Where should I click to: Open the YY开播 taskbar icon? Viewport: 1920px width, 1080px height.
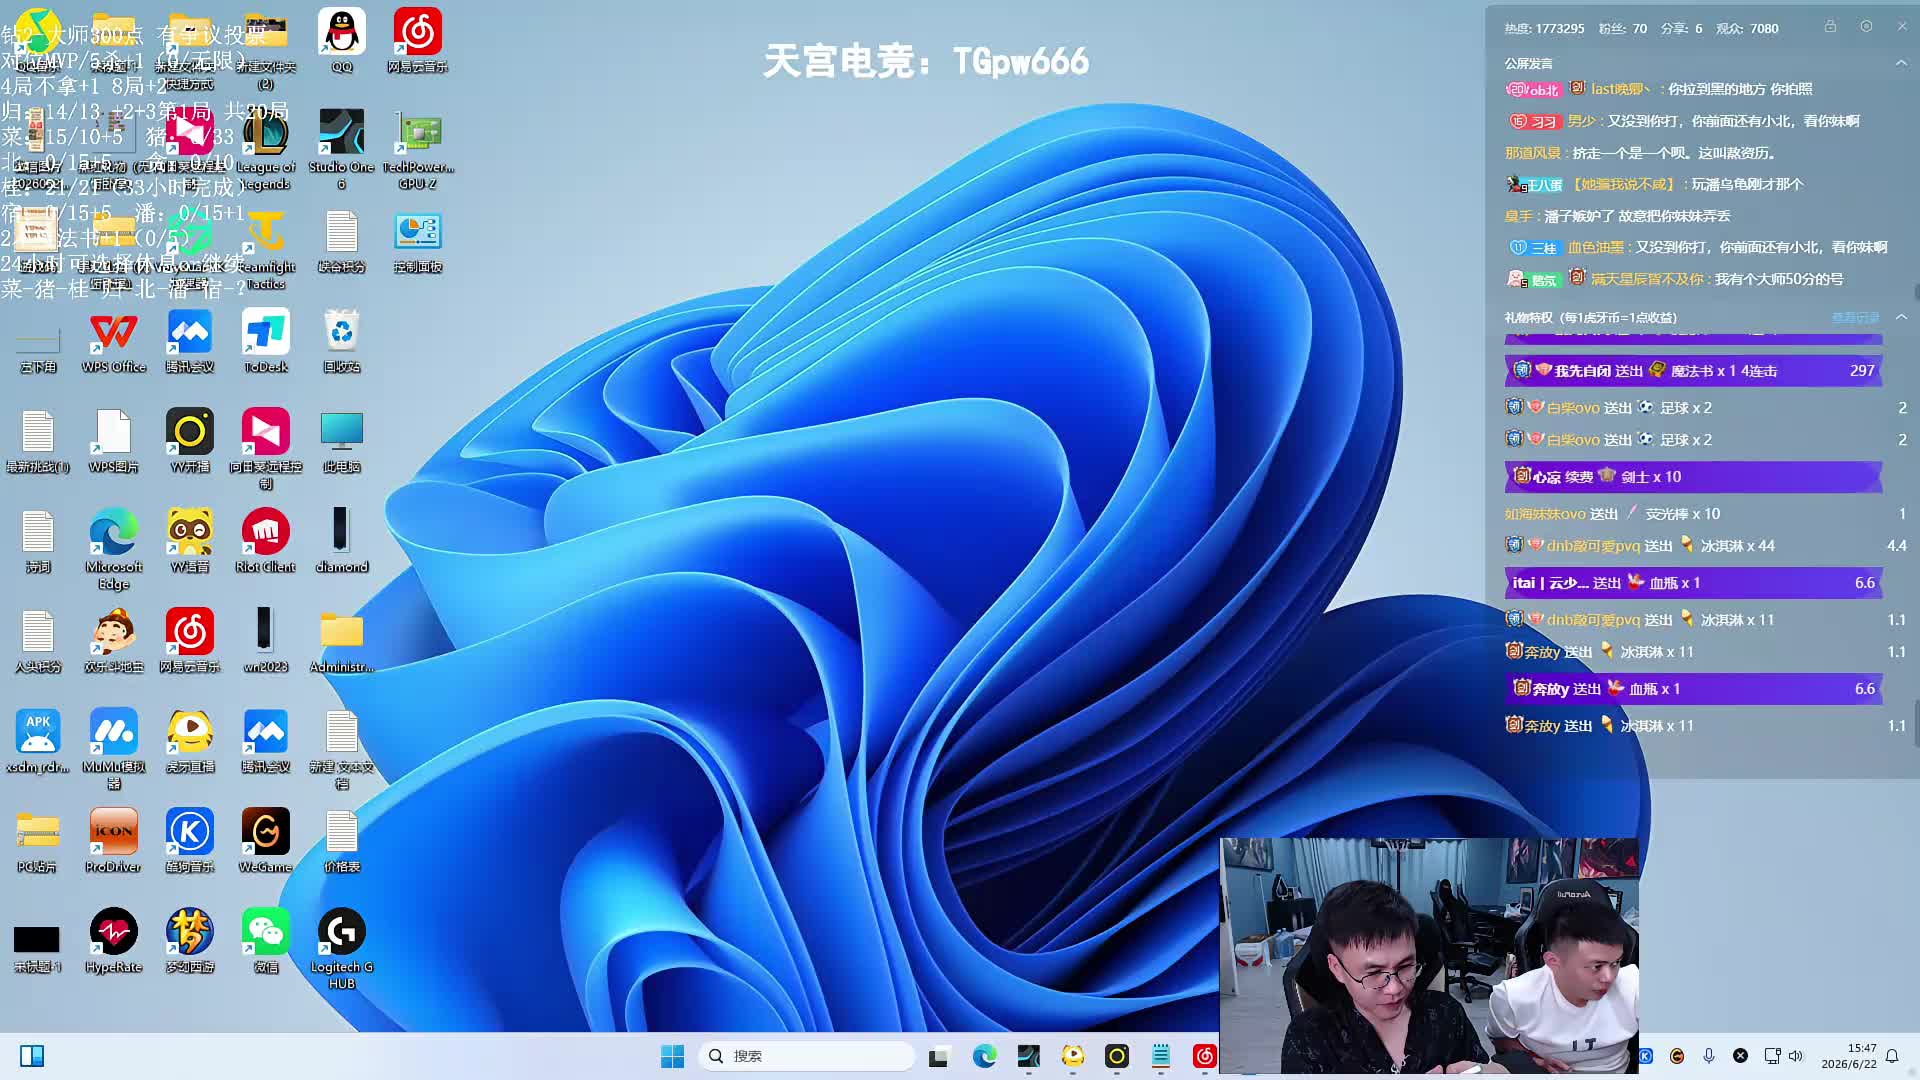pos(1117,1056)
